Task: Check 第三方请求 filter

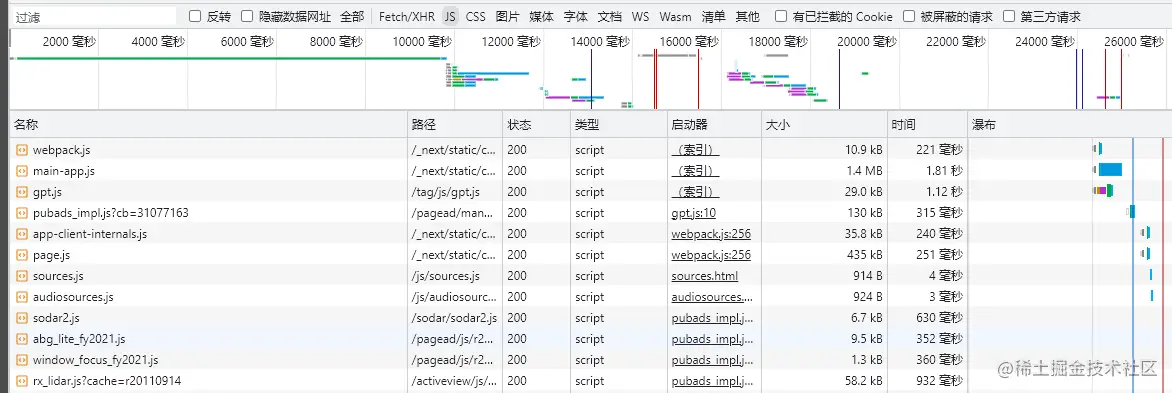Action: (1008, 16)
